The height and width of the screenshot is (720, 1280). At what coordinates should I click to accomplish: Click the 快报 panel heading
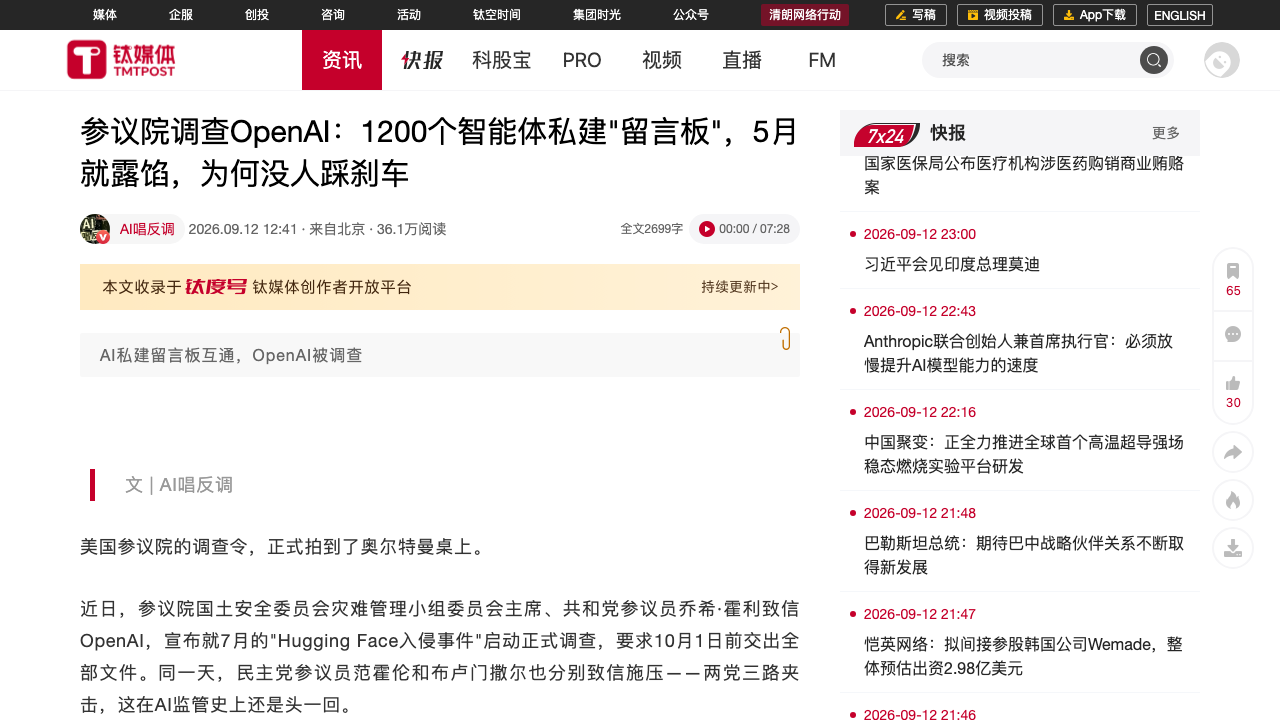point(948,133)
